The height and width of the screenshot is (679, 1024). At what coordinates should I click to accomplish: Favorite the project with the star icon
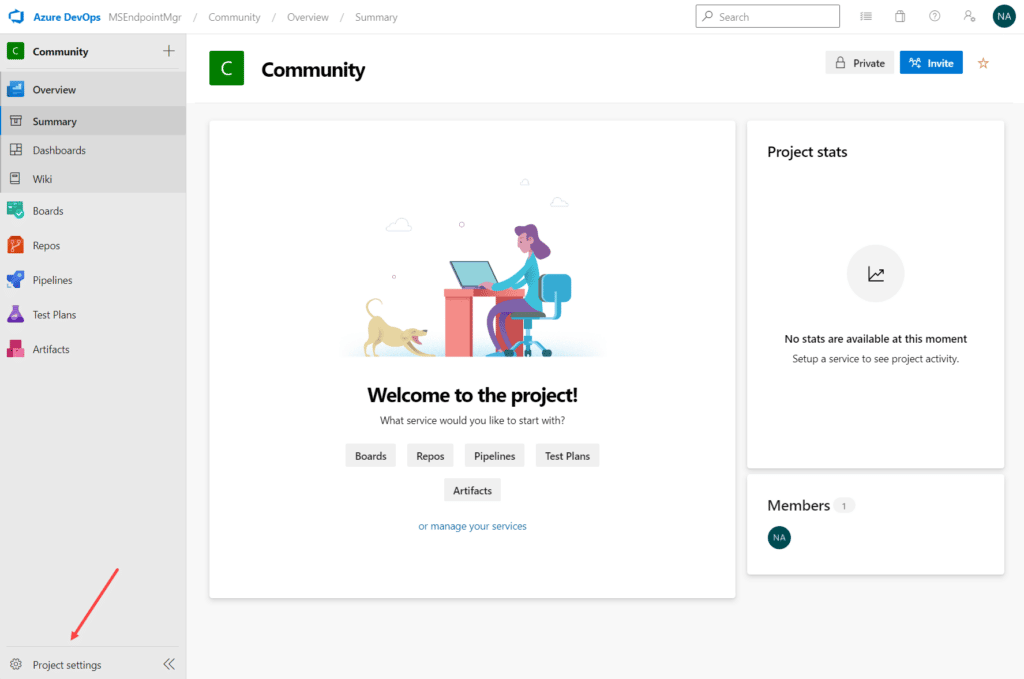tap(983, 63)
